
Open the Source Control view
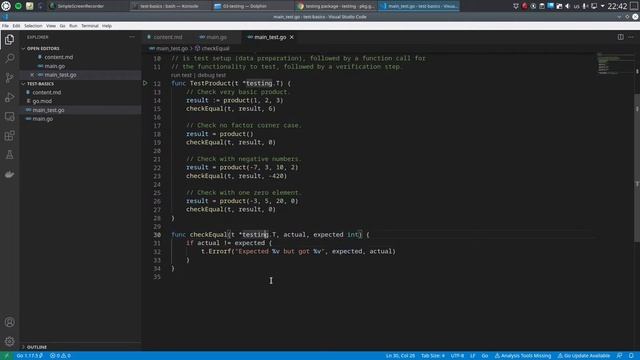point(9,78)
